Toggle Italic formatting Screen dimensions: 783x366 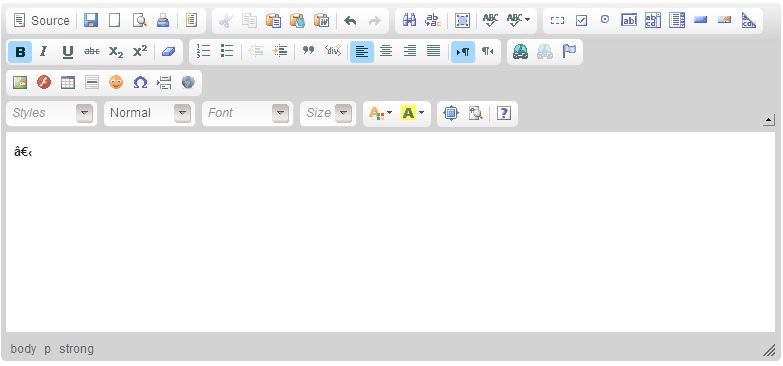tap(43, 51)
